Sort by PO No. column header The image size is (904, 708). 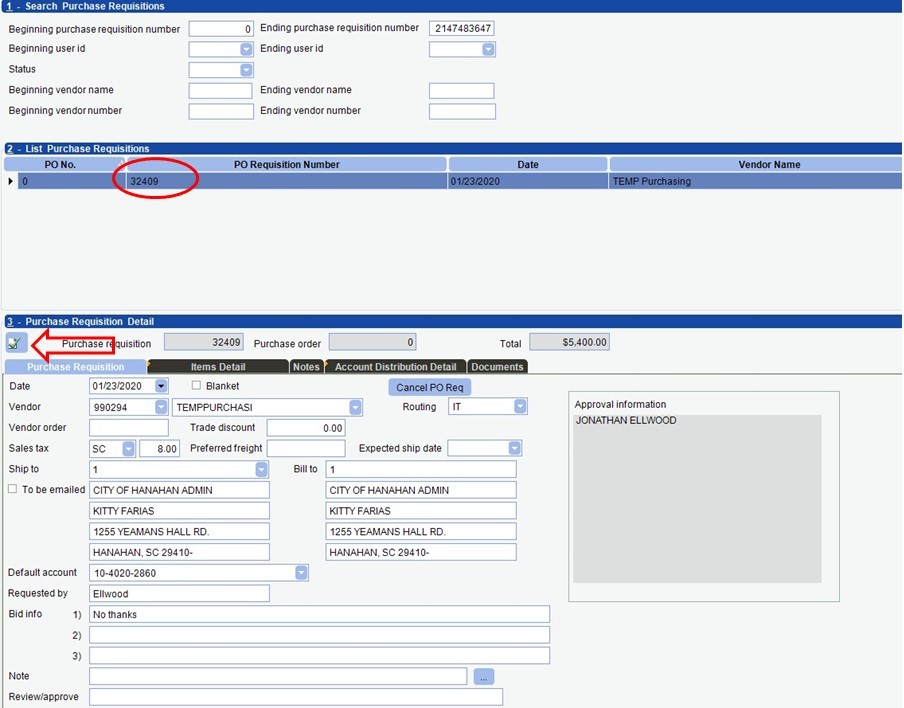click(x=65, y=164)
